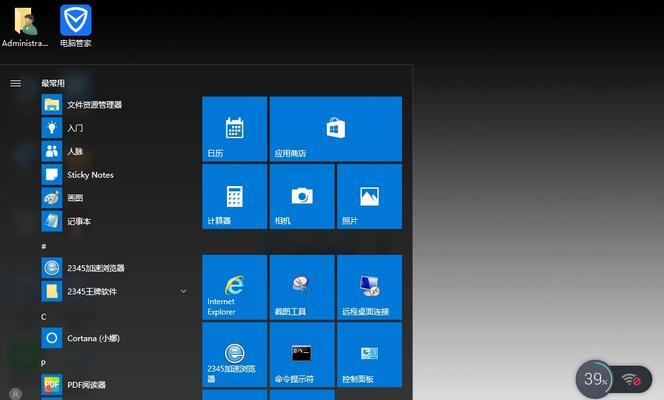
Task: Expand the Start menu hamburger navigation
Action: coord(16,83)
